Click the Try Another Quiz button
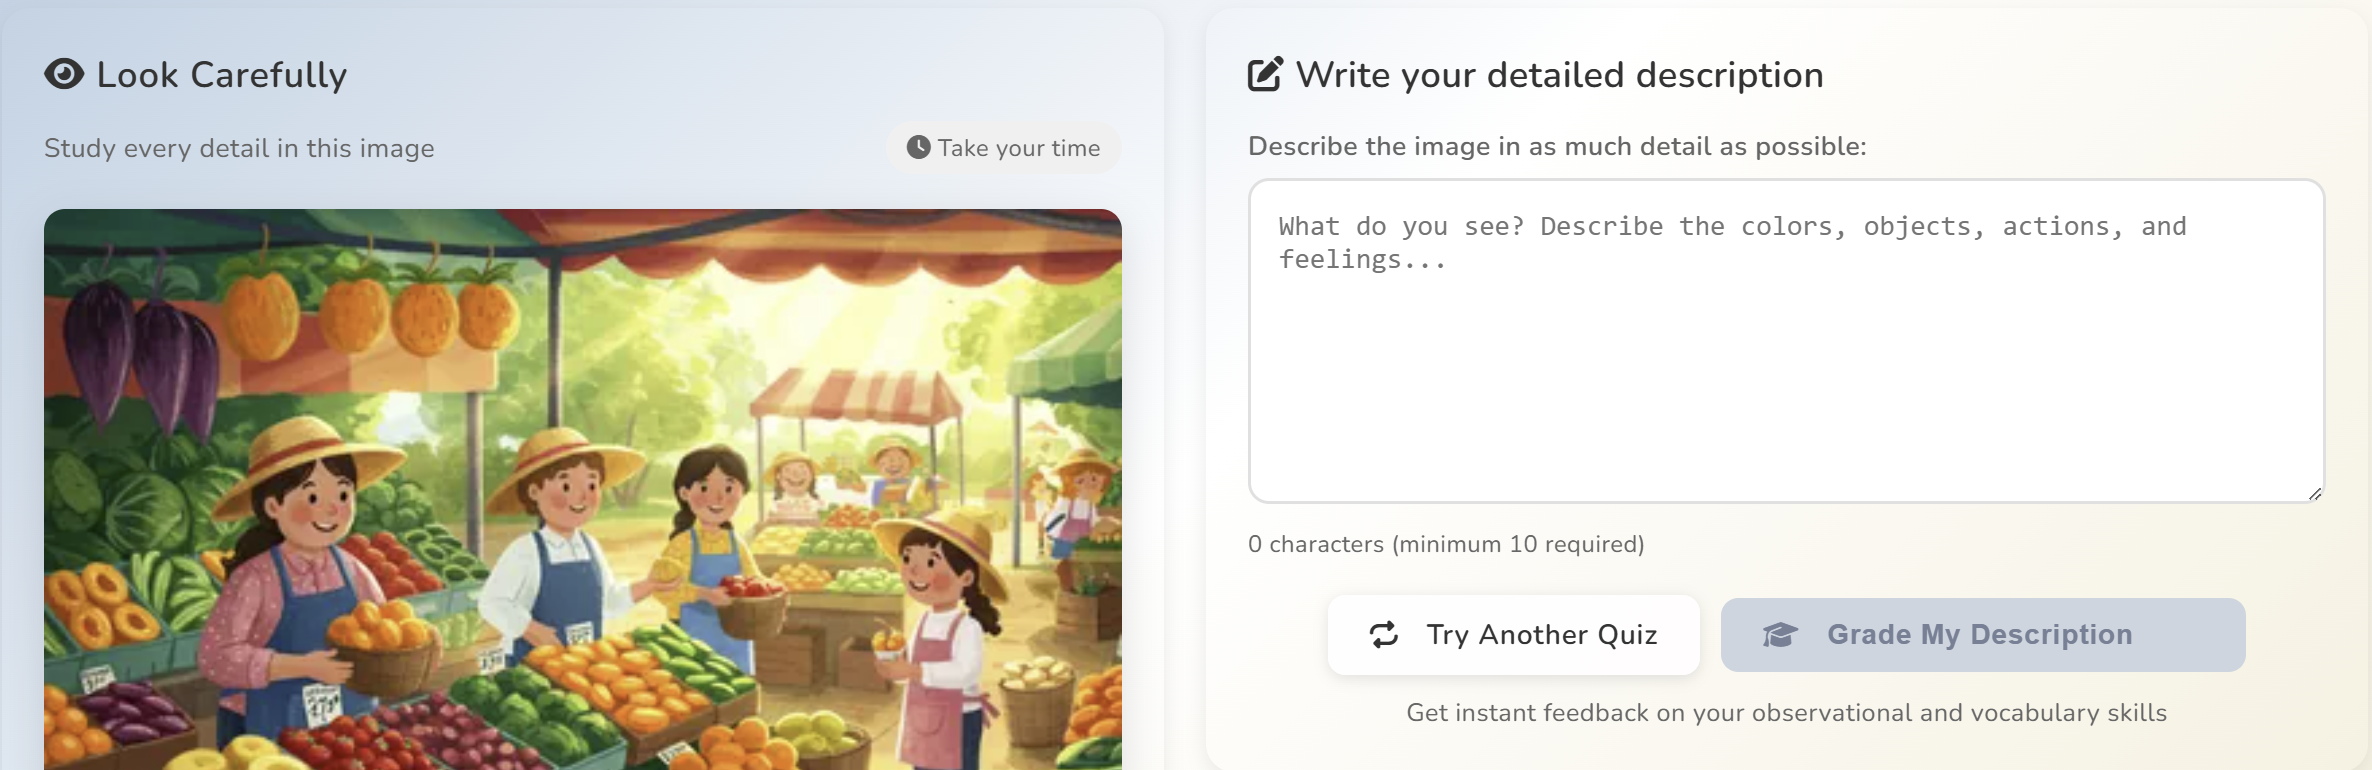The width and height of the screenshot is (2372, 770). (1514, 635)
